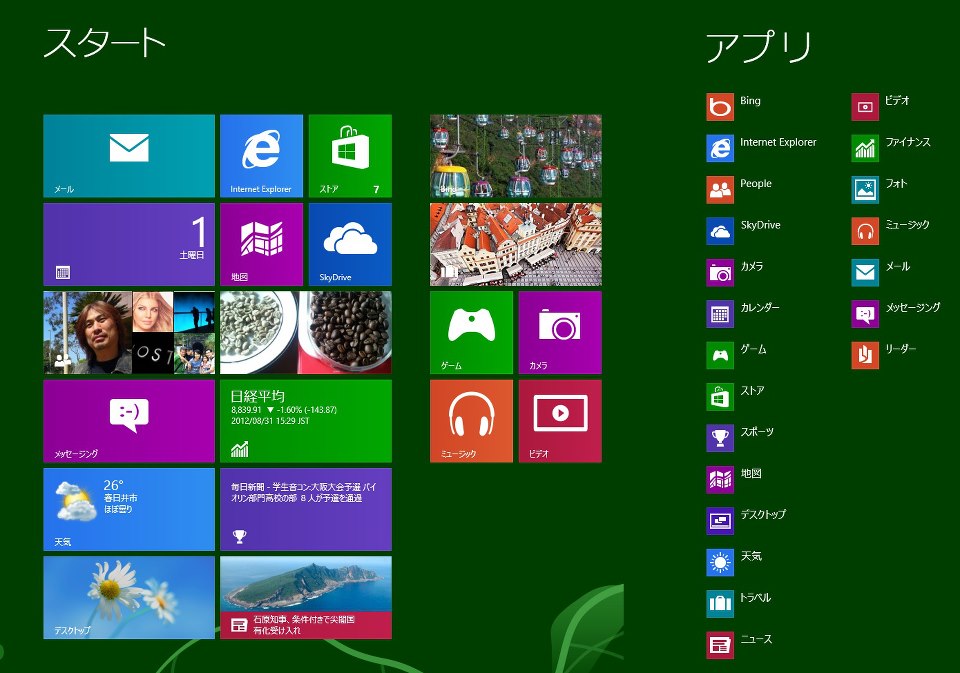
Task: Open the calendar tile showing 土曜日
Action: tap(129, 244)
